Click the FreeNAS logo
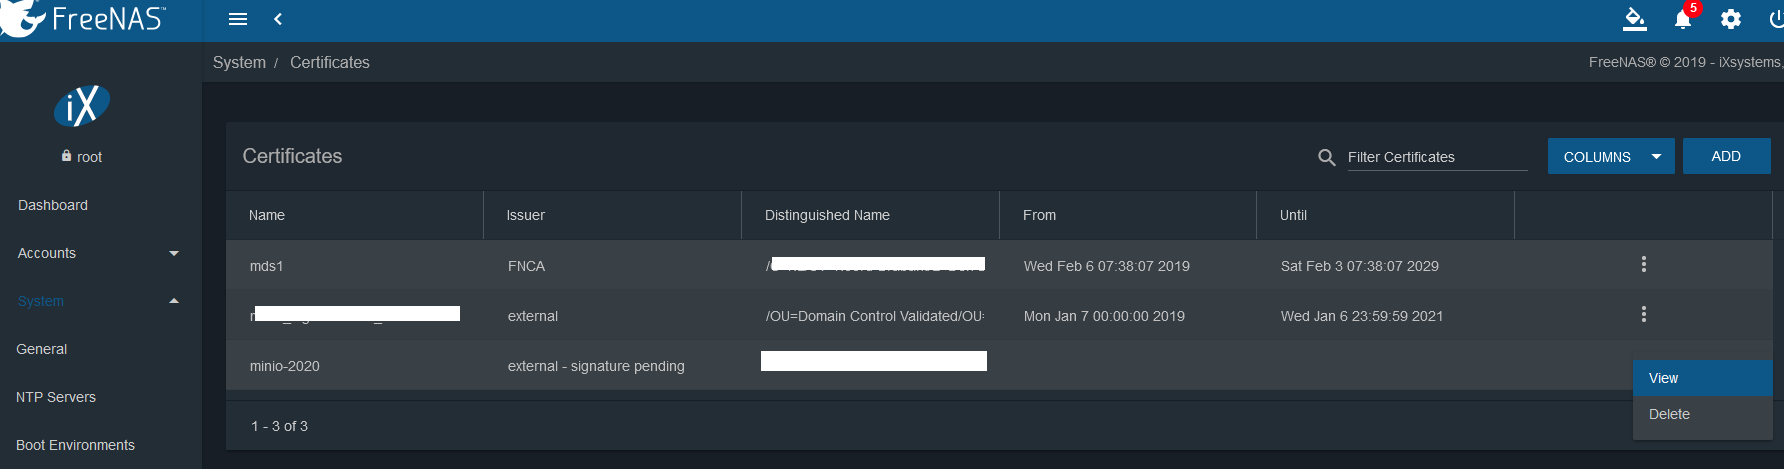This screenshot has width=1784, height=469. click(84, 19)
